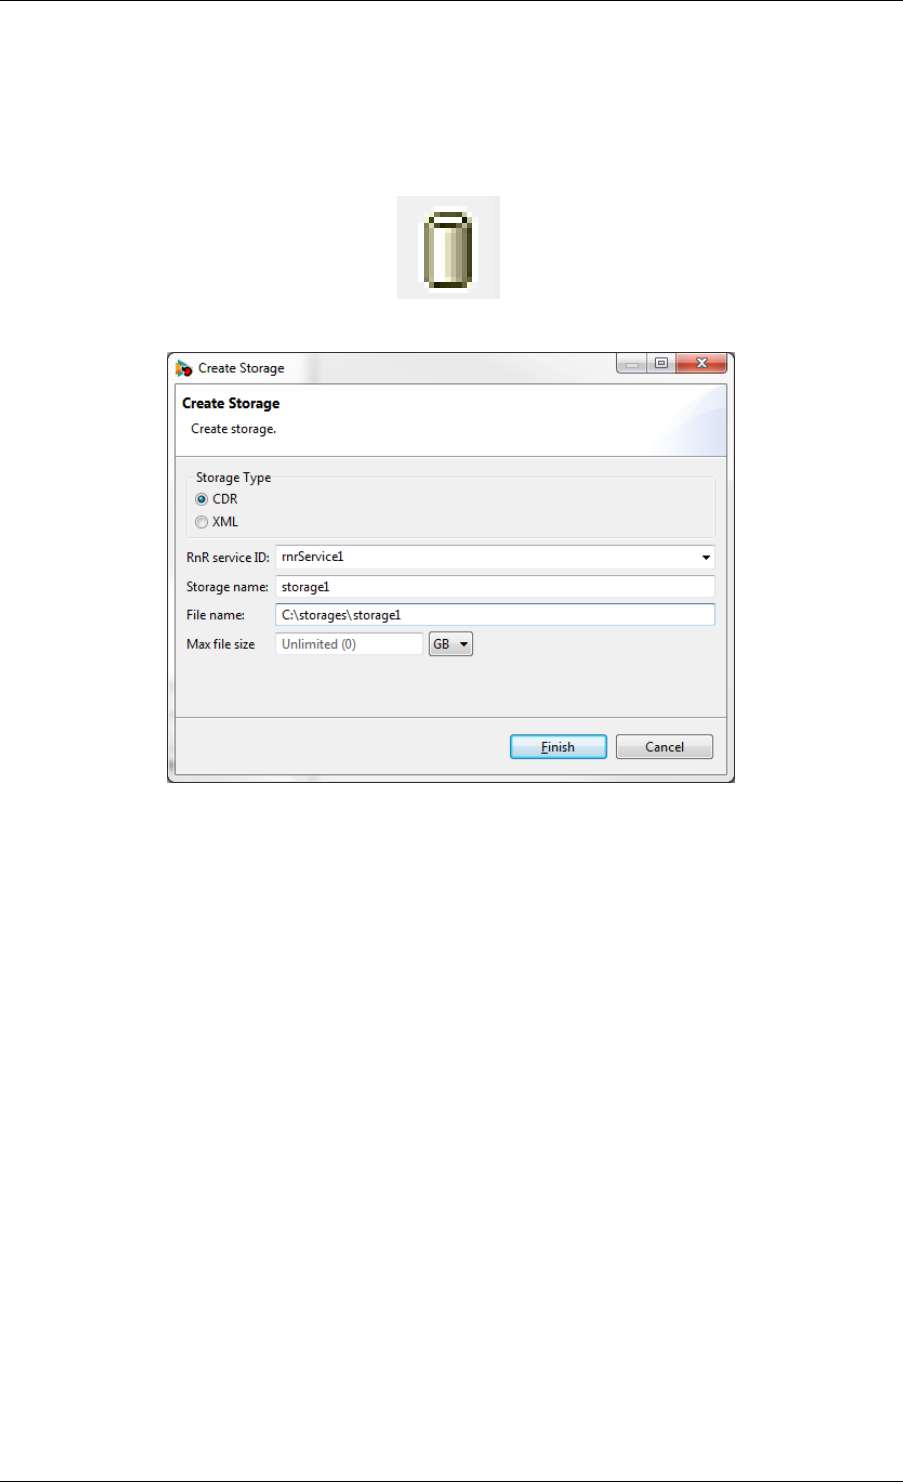Image resolution: width=903 pixels, height=1482 pixels.
Task: Click the application icon in the dialog title bar
Action: click(x=184, y=368)
